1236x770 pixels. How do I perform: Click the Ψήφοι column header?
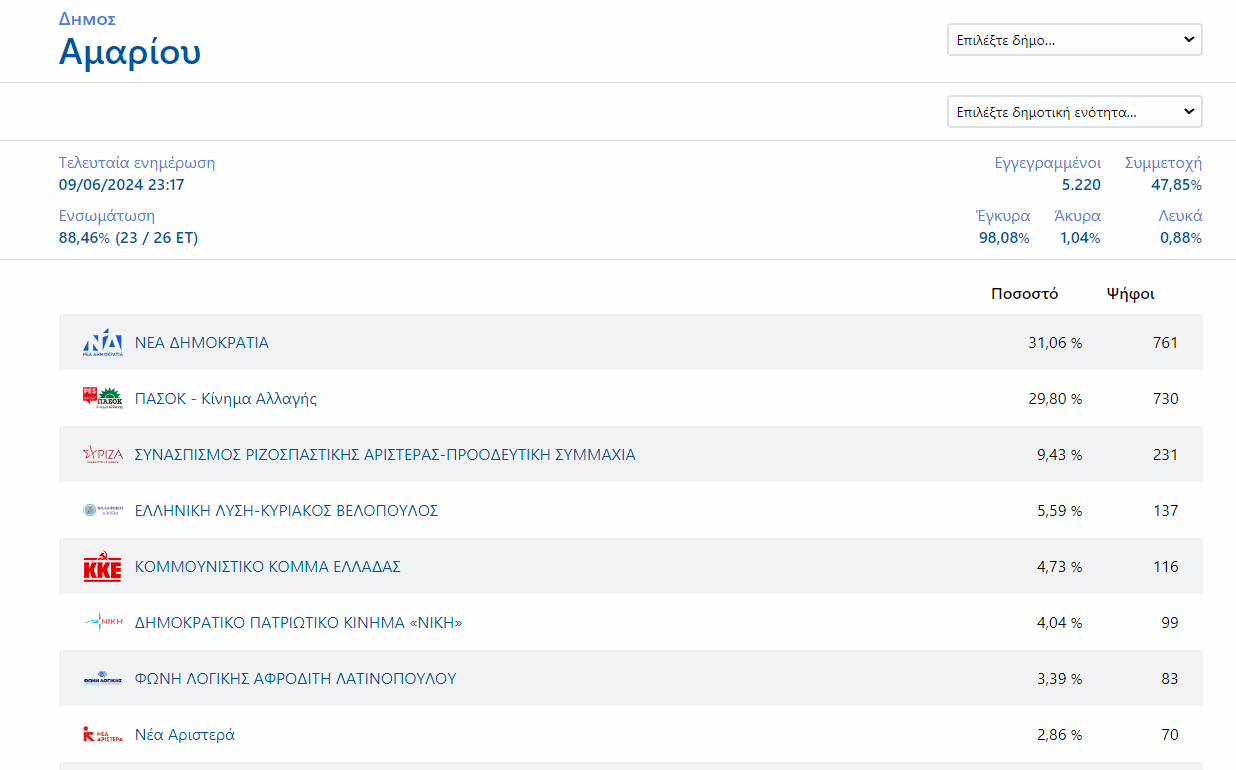[1130, 294]
